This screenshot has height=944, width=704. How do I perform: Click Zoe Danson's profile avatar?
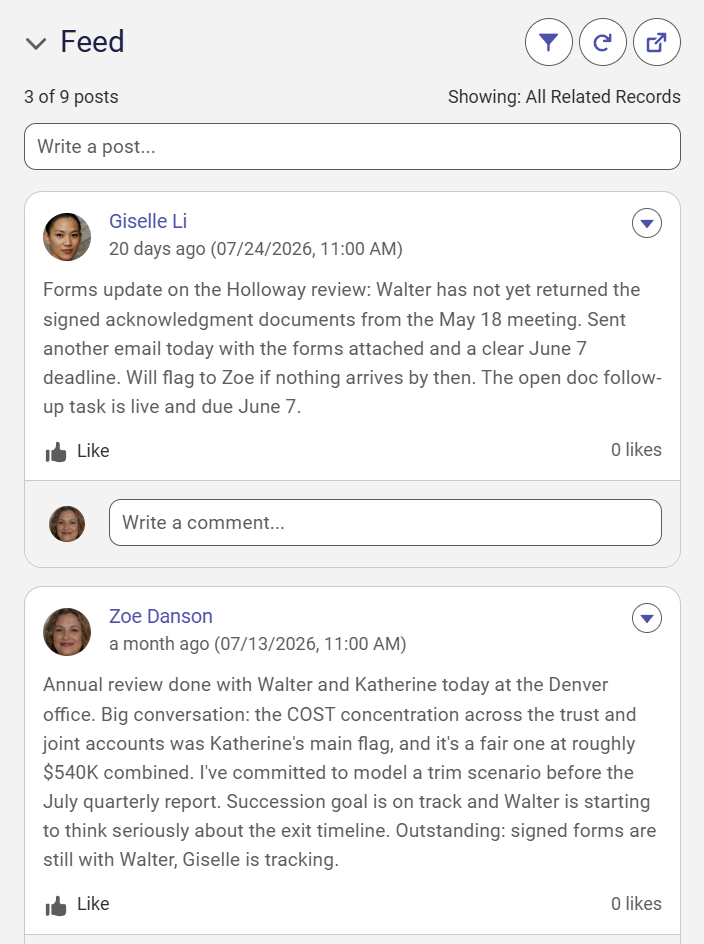[67, 632]
